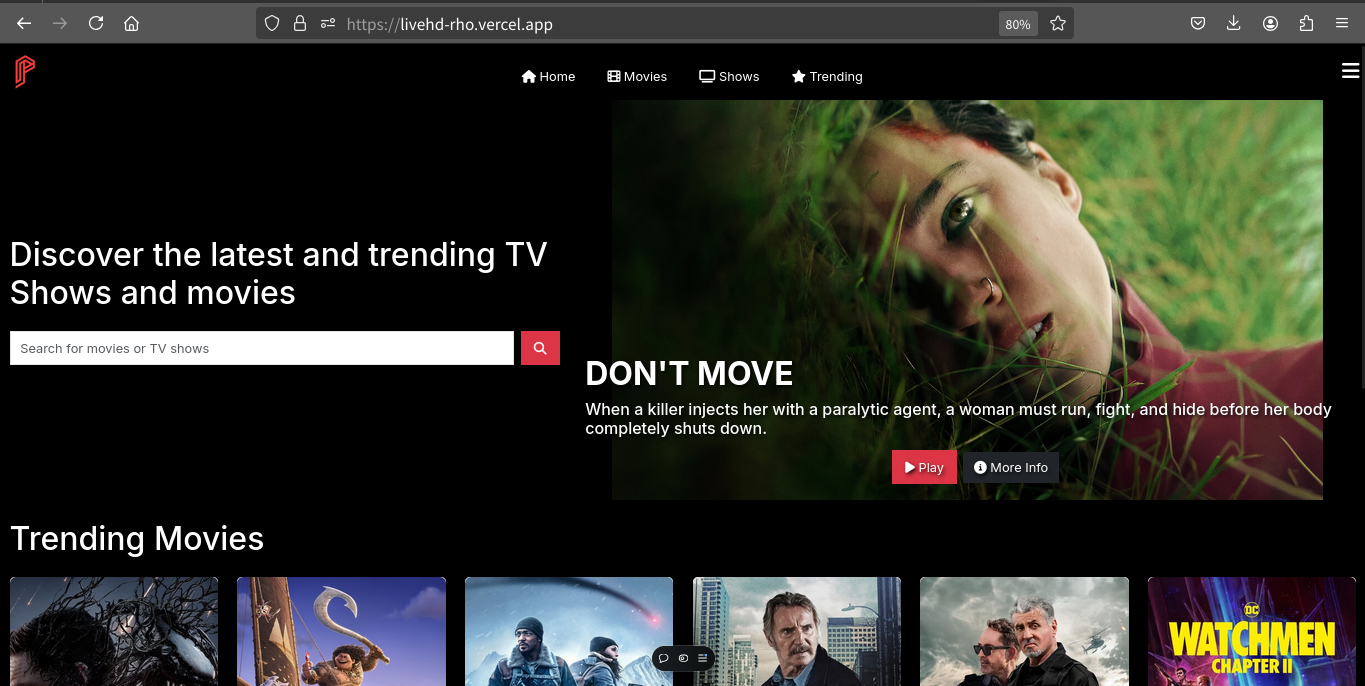Screen dimensions: 1365x686
Task: Click the DON'T MOVE title text
Action: point(689,374)
